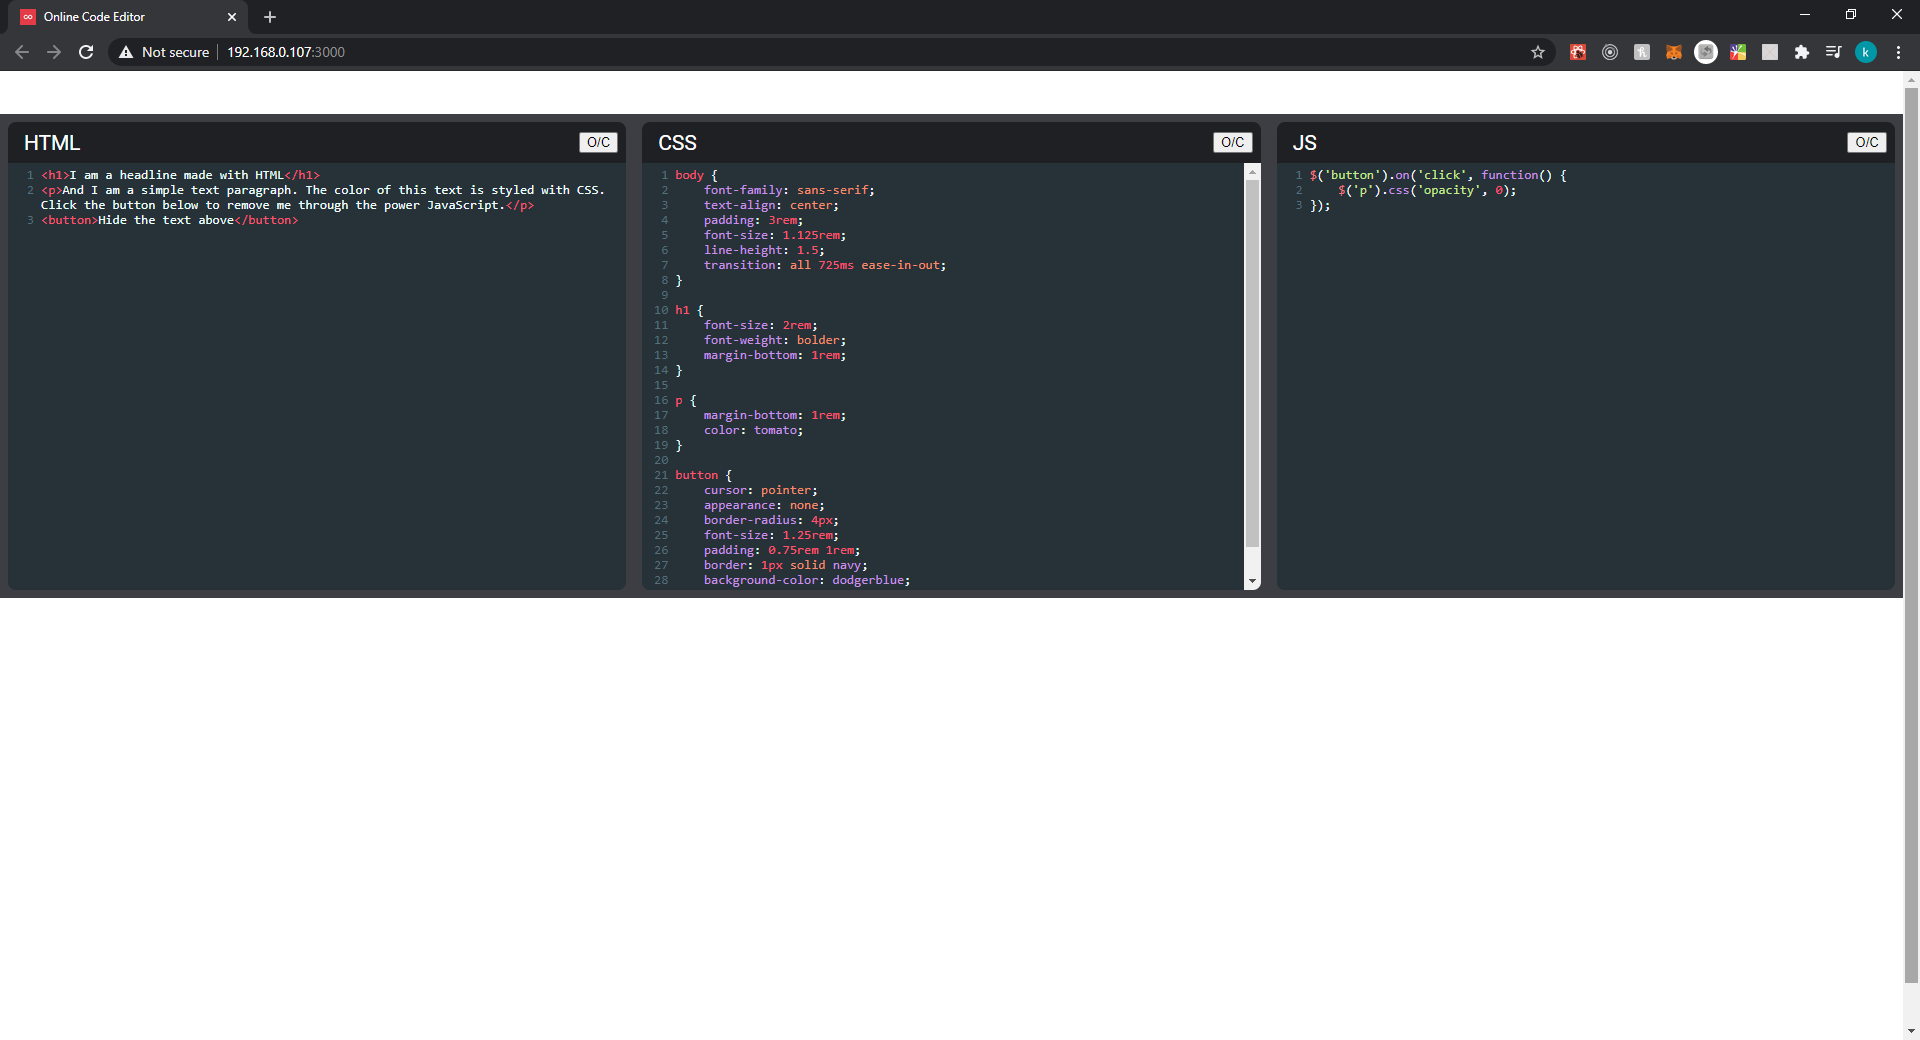Click the colorful four-square extension icon
This screenshot has height=1040, width=1920.
tap(1738, 52)
